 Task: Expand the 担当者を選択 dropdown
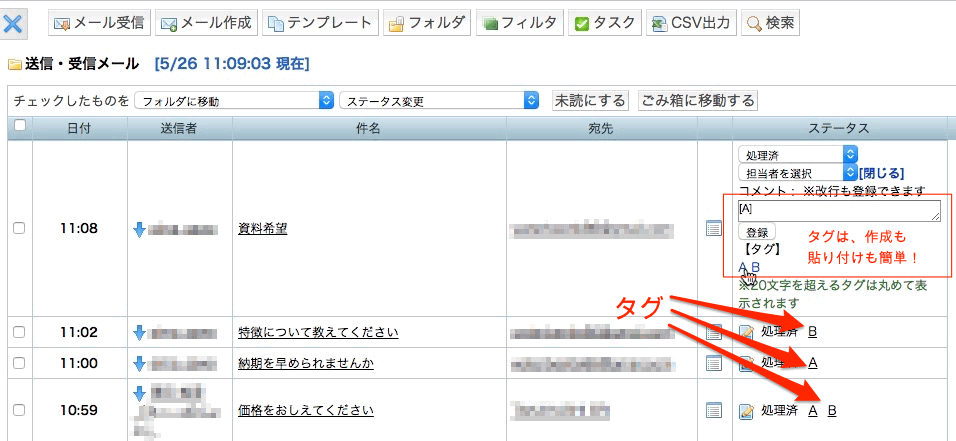point(797,173)
